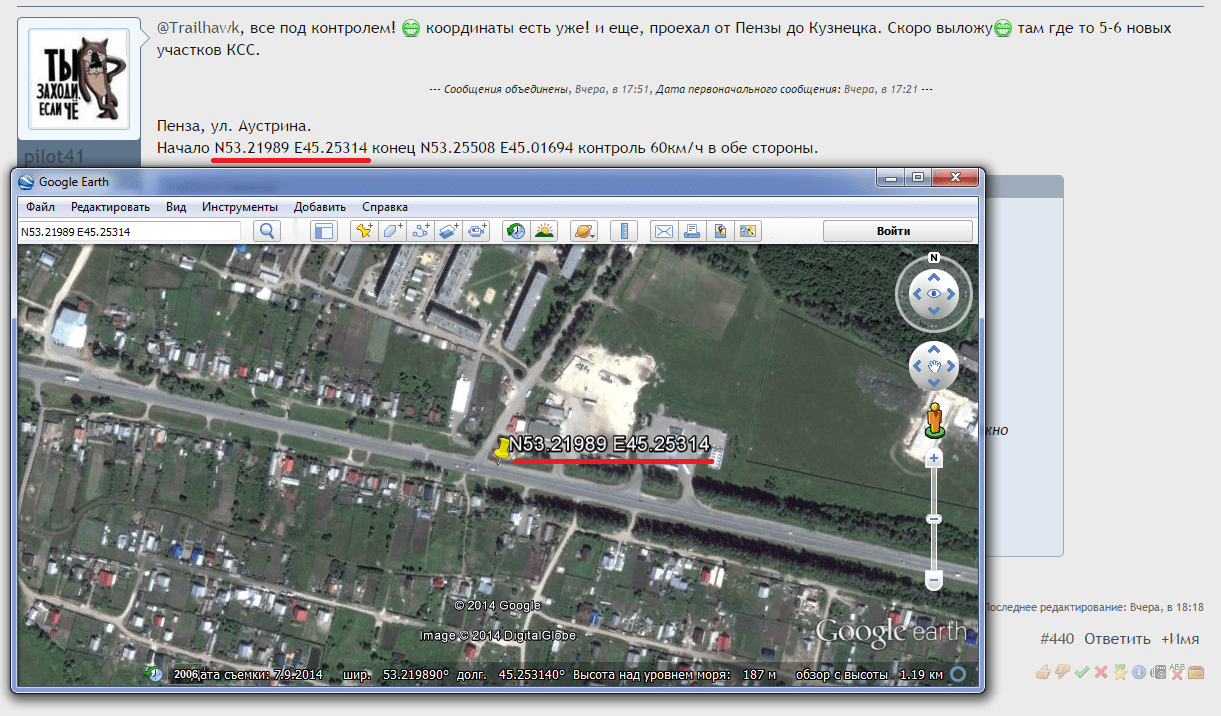The image size is (1221, 716).
Task: Click the zoom out minus button
Action: 934,580
